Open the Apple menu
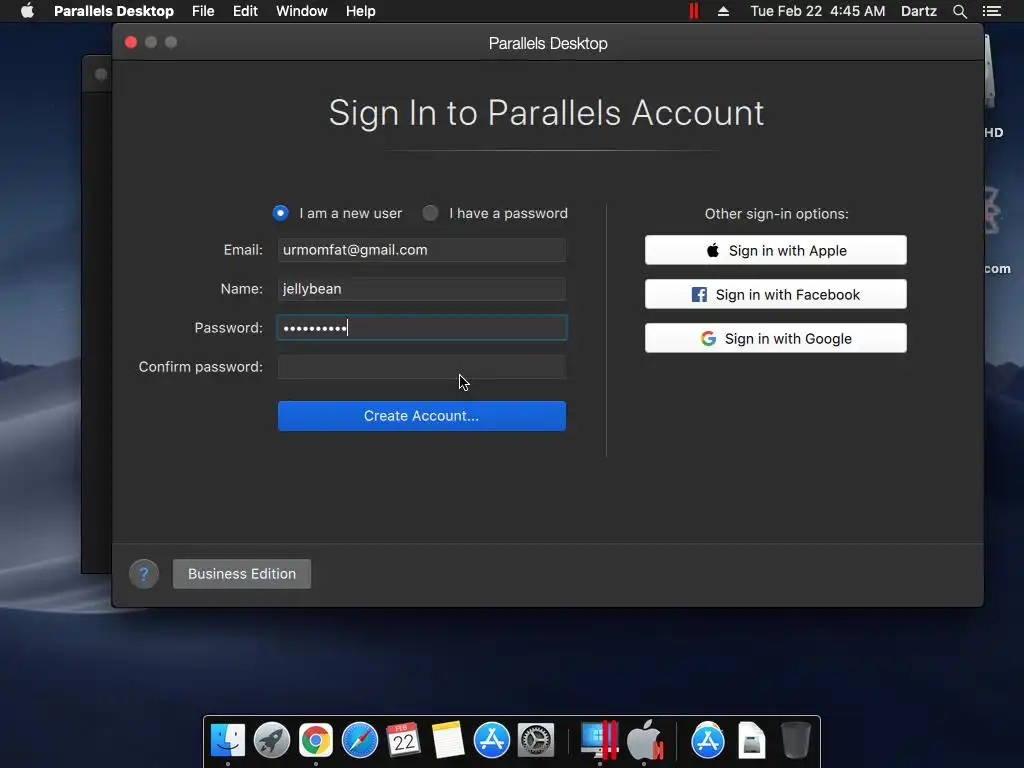 click(27, 11)
